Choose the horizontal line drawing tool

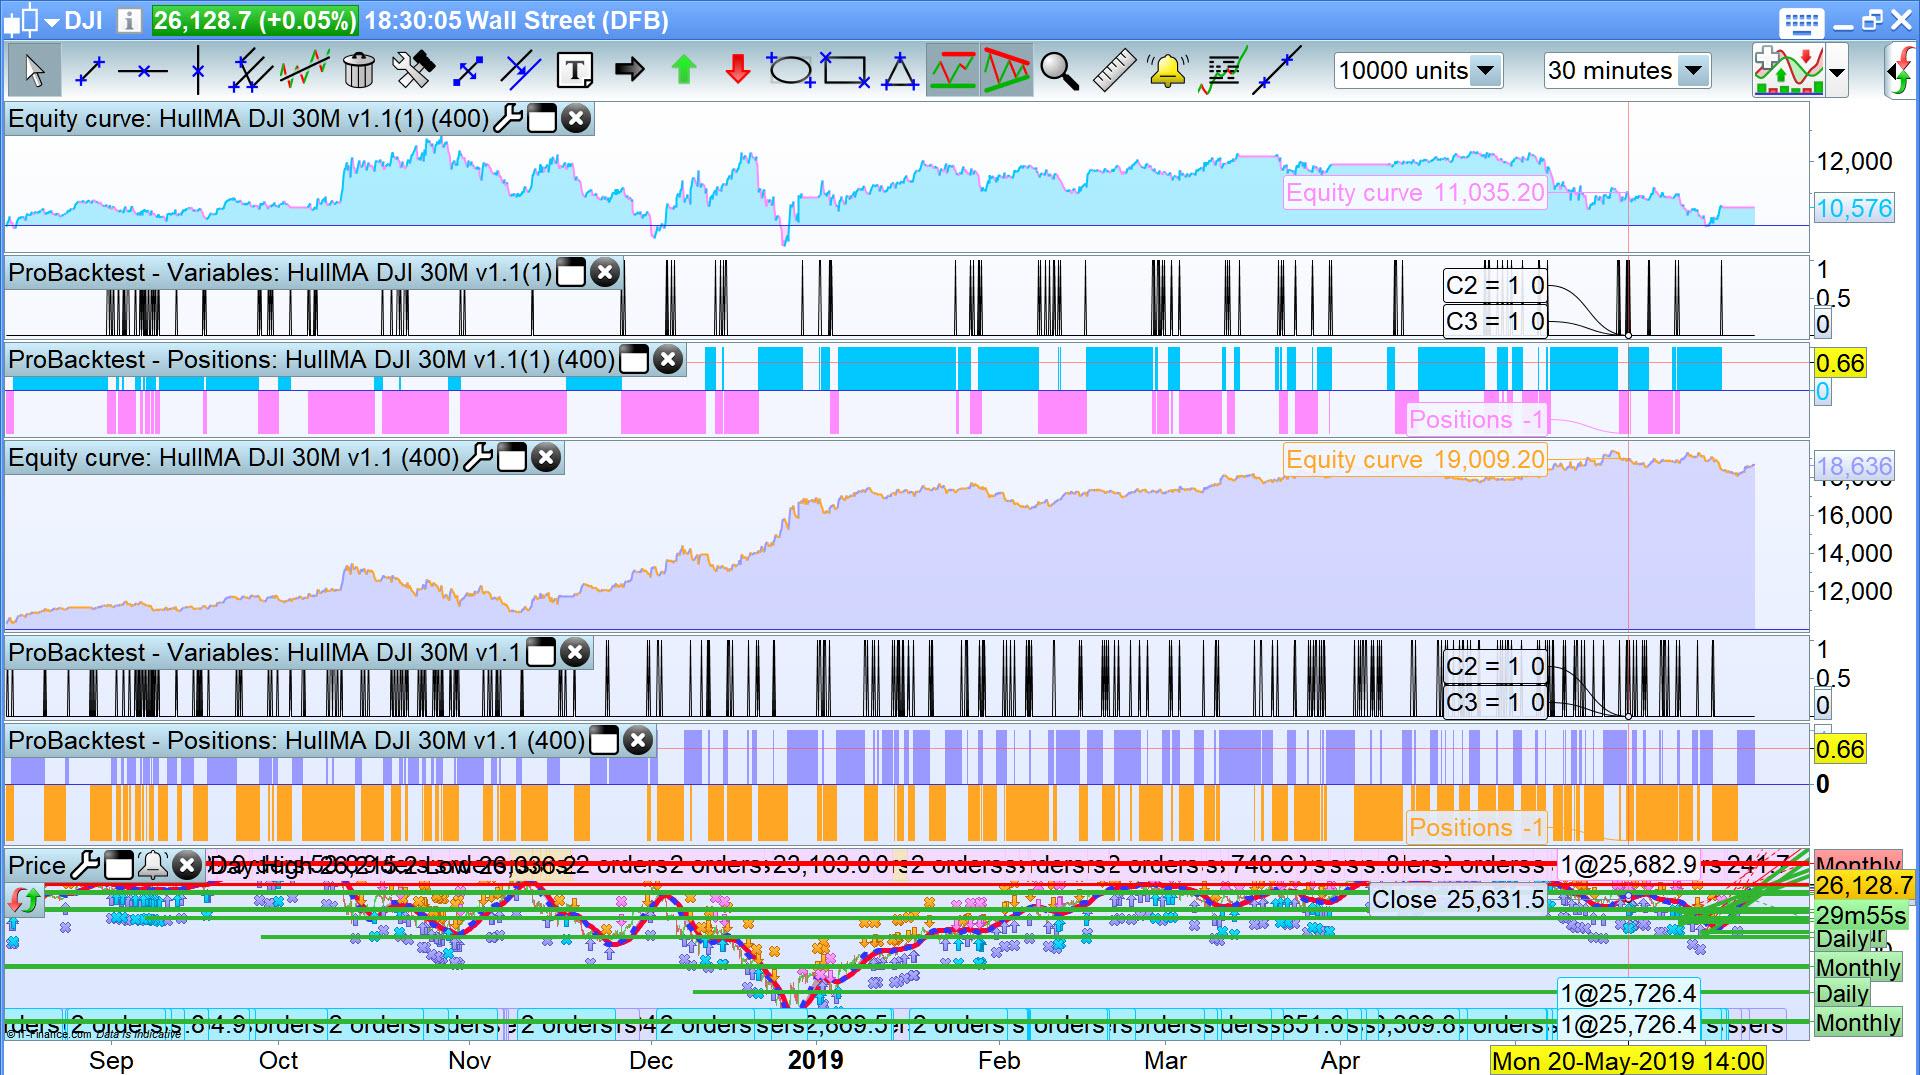(142, 71)
